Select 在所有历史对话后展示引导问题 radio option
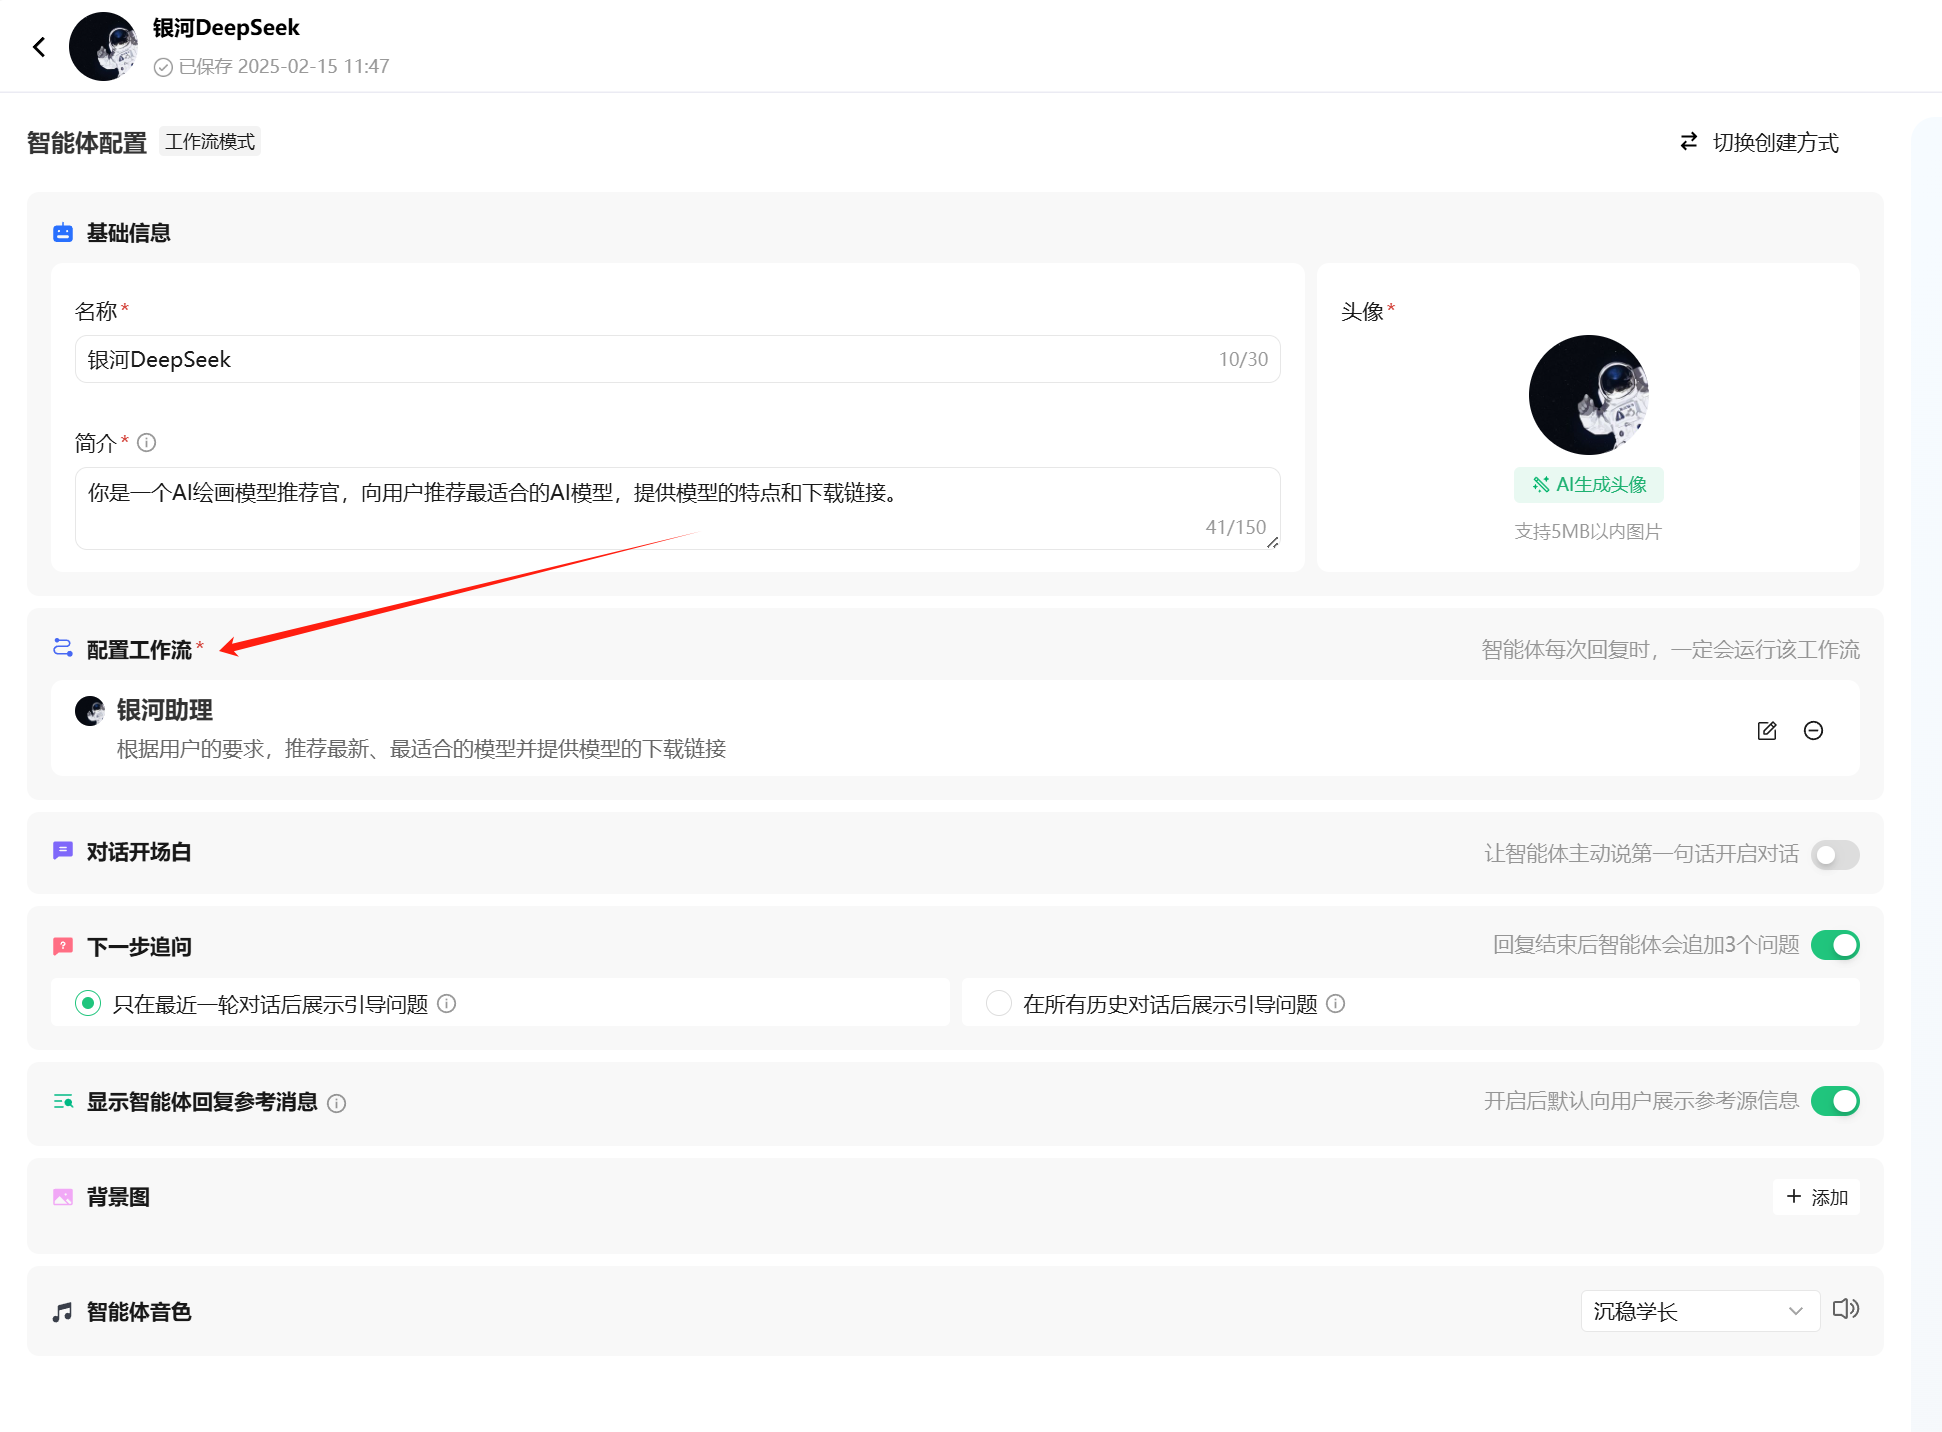1942x1432 pixels. (998, 1004)
